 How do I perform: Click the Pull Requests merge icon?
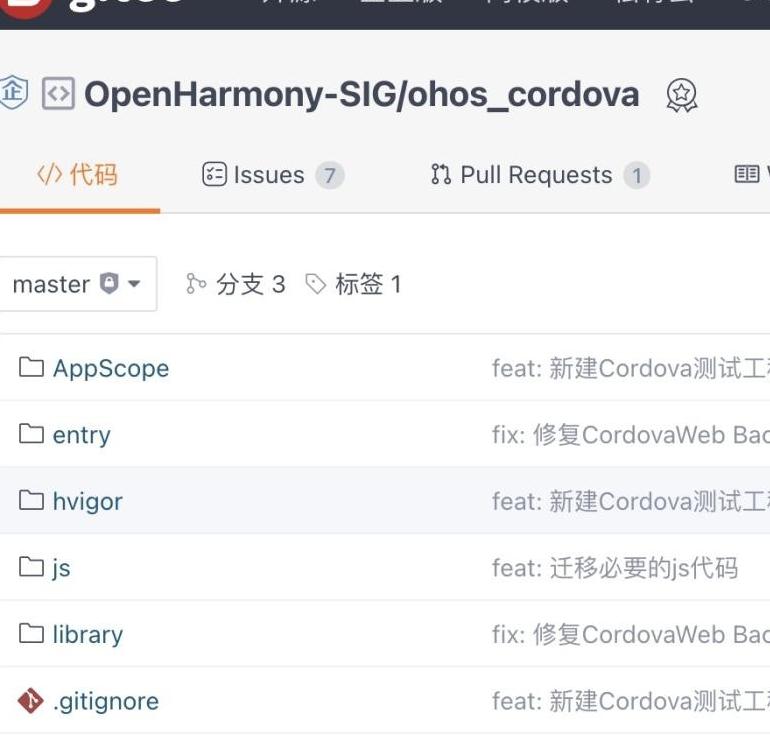440,174
